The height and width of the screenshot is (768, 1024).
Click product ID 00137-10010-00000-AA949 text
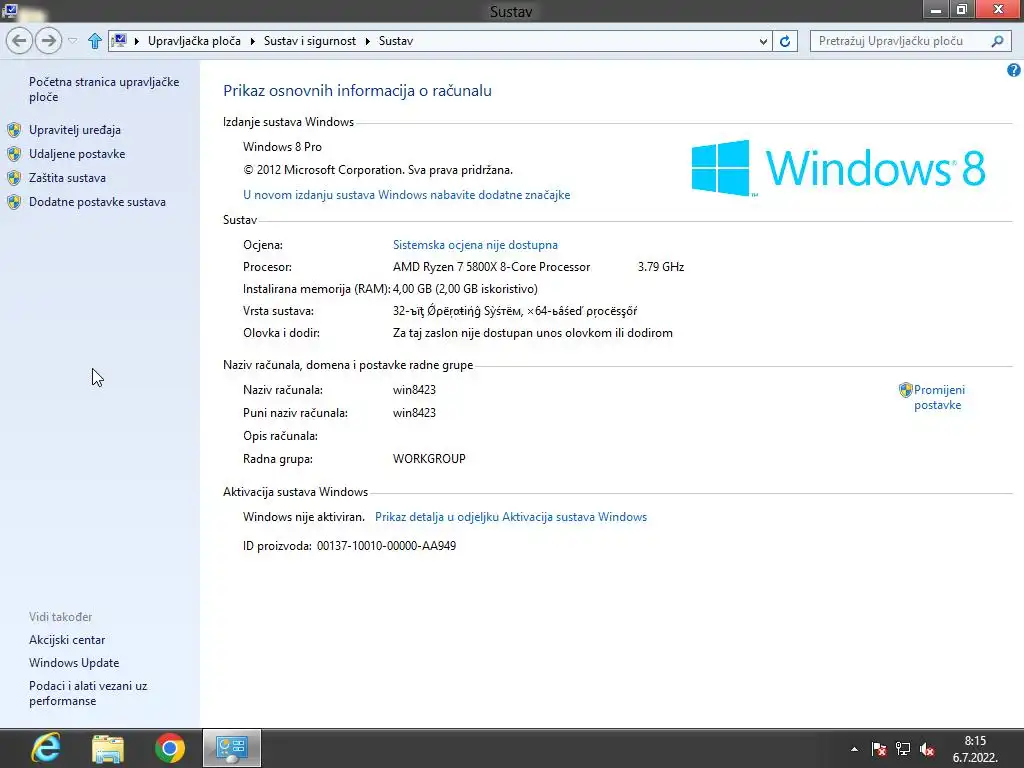tap(386, 546)
